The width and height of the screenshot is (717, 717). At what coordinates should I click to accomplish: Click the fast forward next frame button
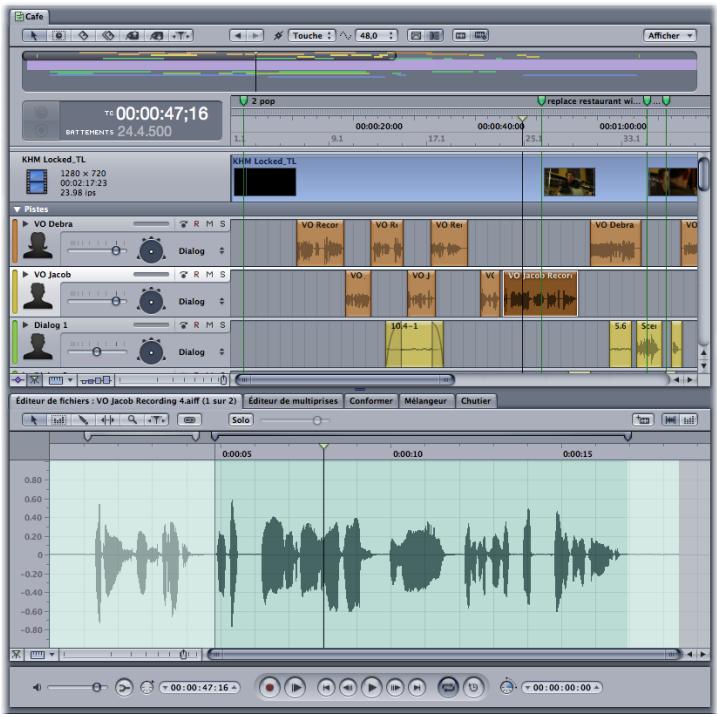pyautogui.click(x=395, y=687)
